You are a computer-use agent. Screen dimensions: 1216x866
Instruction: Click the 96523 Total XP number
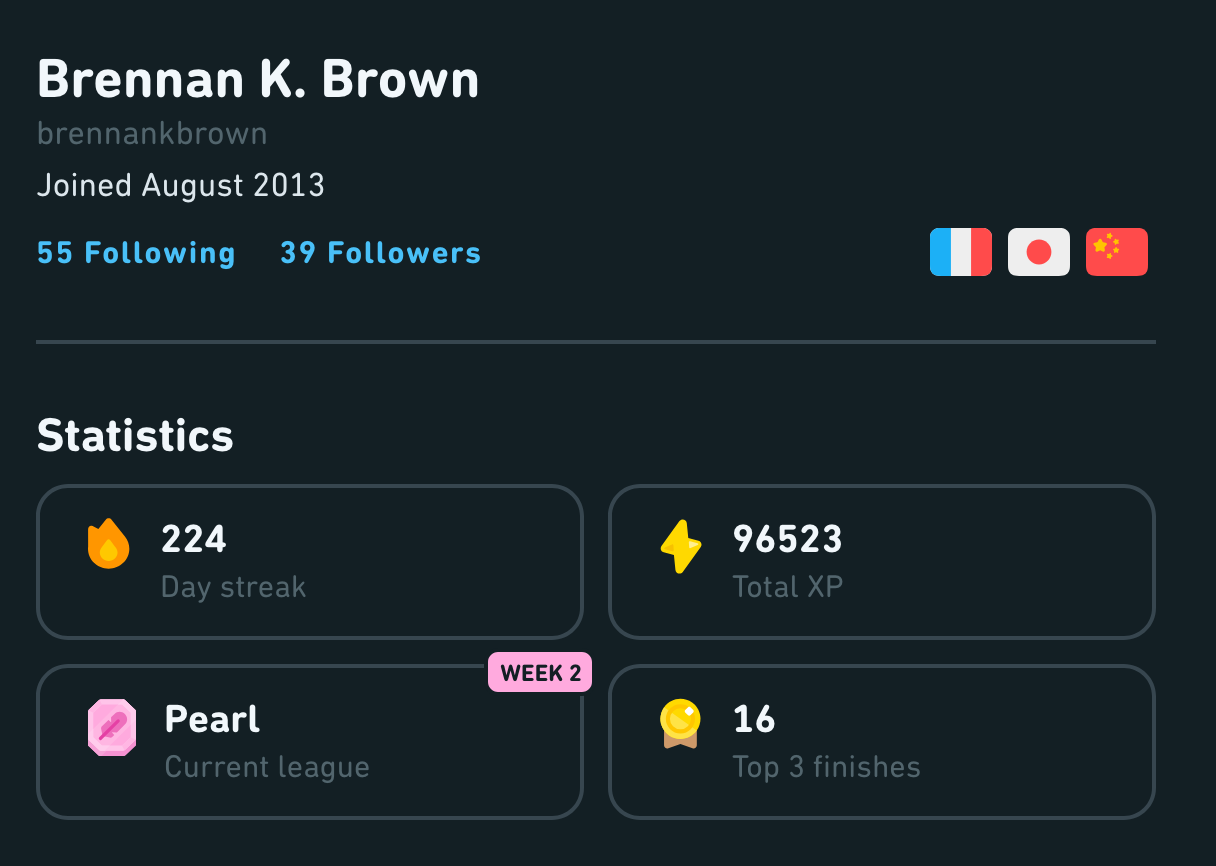(787, 540)
